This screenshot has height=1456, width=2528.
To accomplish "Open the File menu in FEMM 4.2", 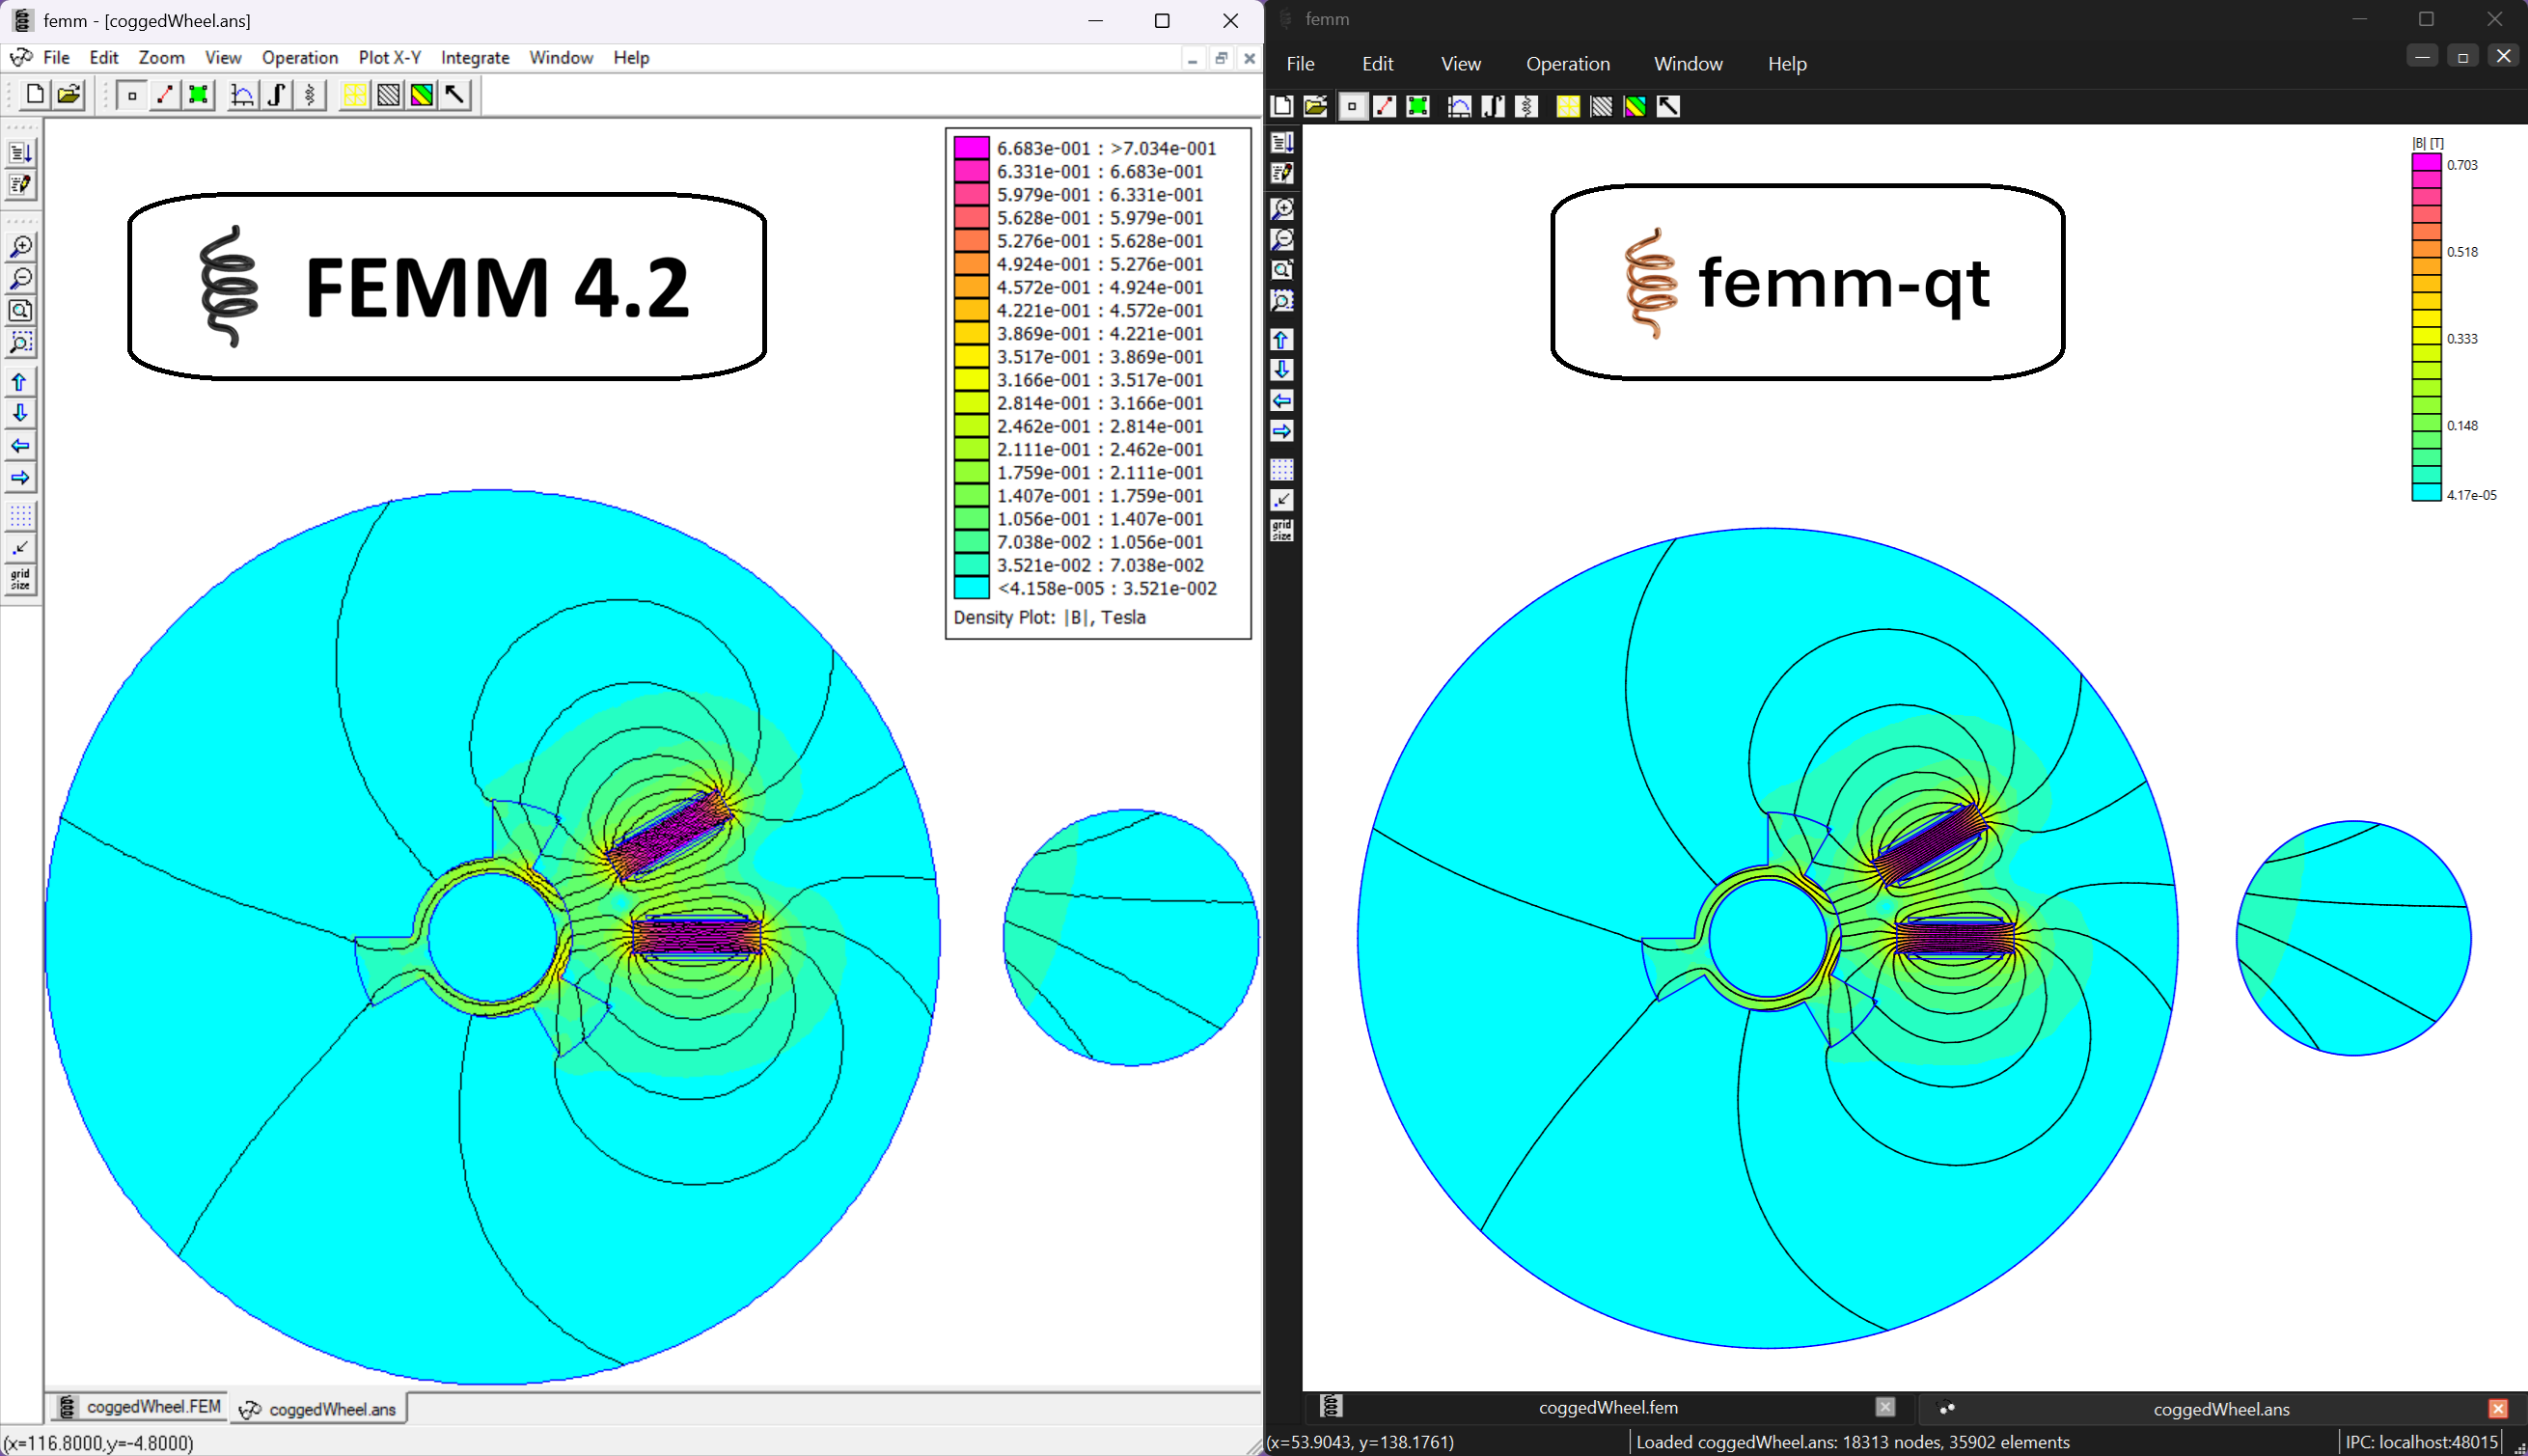I will coord(56,58).
